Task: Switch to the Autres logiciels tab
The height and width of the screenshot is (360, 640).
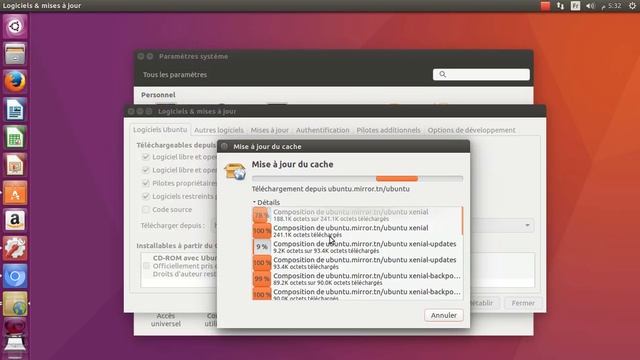Action: [219, 130]
